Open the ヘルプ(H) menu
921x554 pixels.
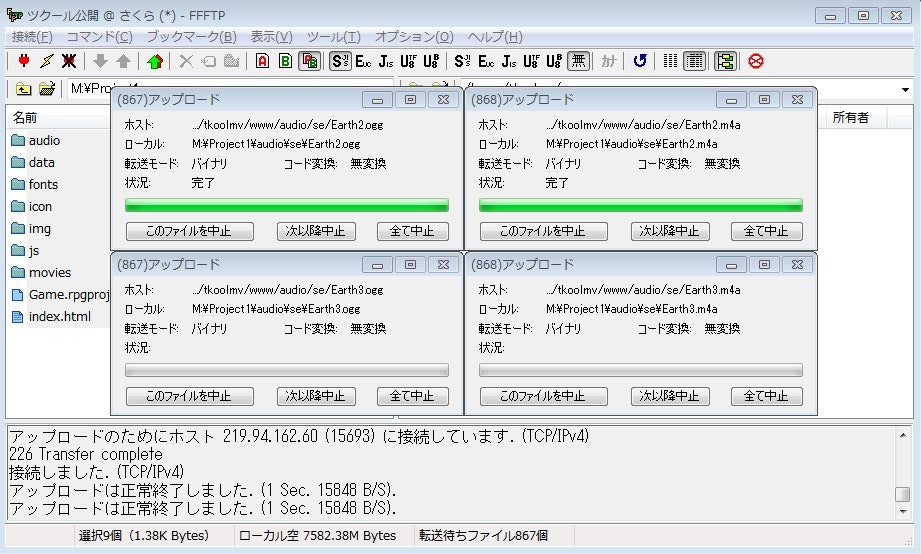495,37
